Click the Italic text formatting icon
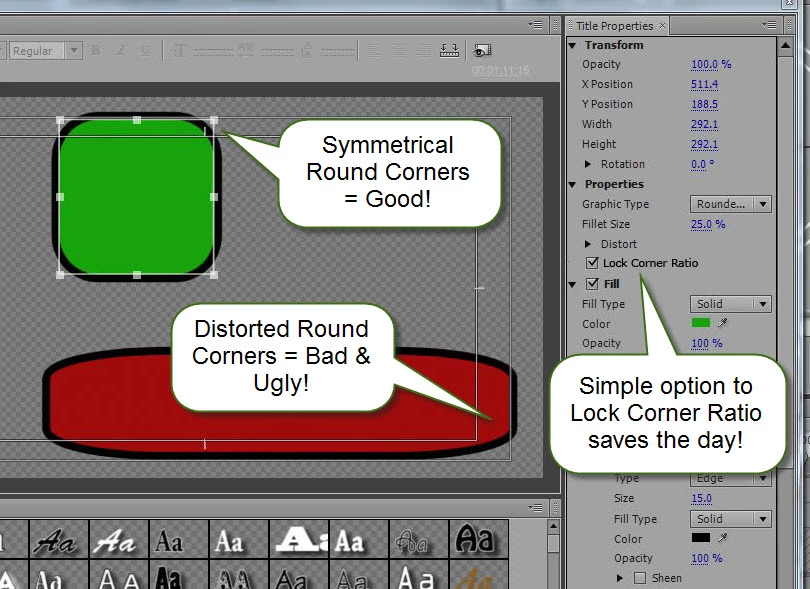The width and height of the screenshot is (810, 589). 121,51
